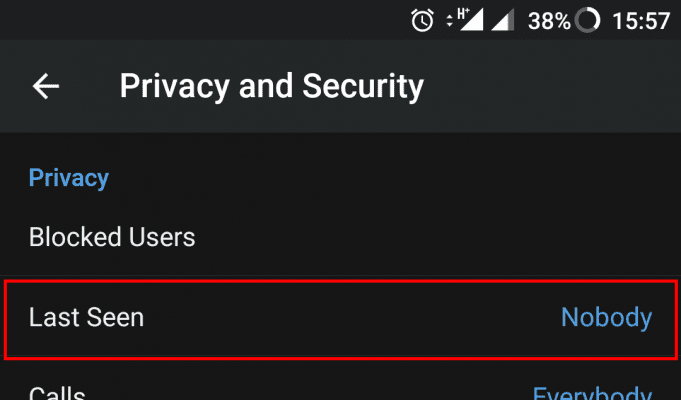Tap empty space right of Blocked Users

click(434, 237)
